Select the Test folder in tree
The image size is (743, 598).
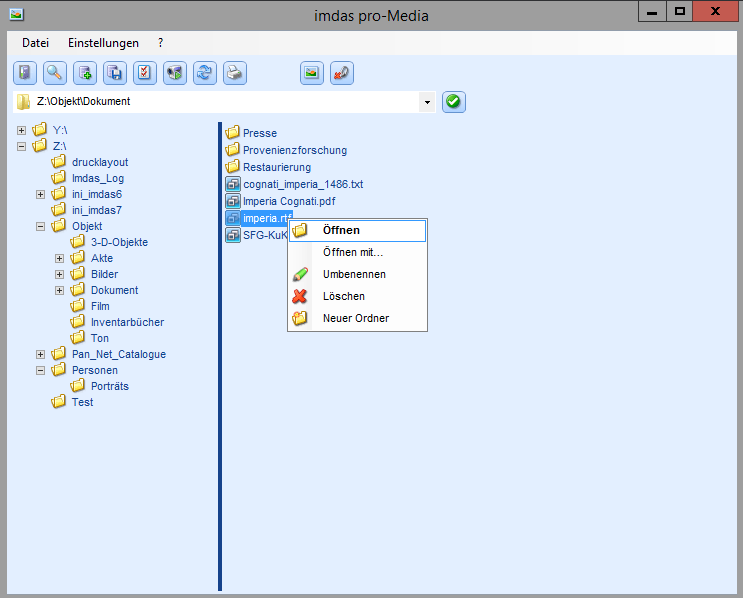click(82, 402)
